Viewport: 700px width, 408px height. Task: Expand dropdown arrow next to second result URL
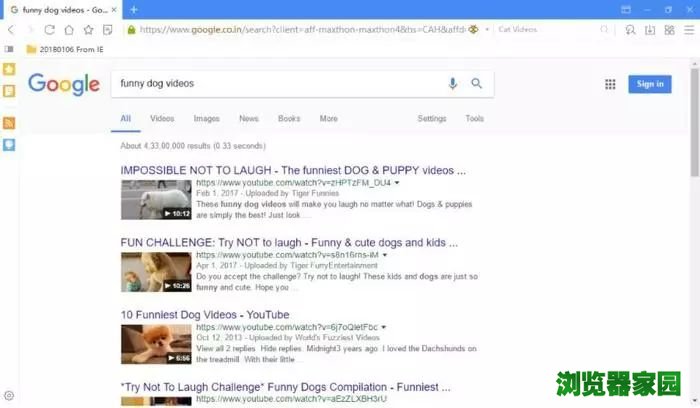click(x=388, y=256)
